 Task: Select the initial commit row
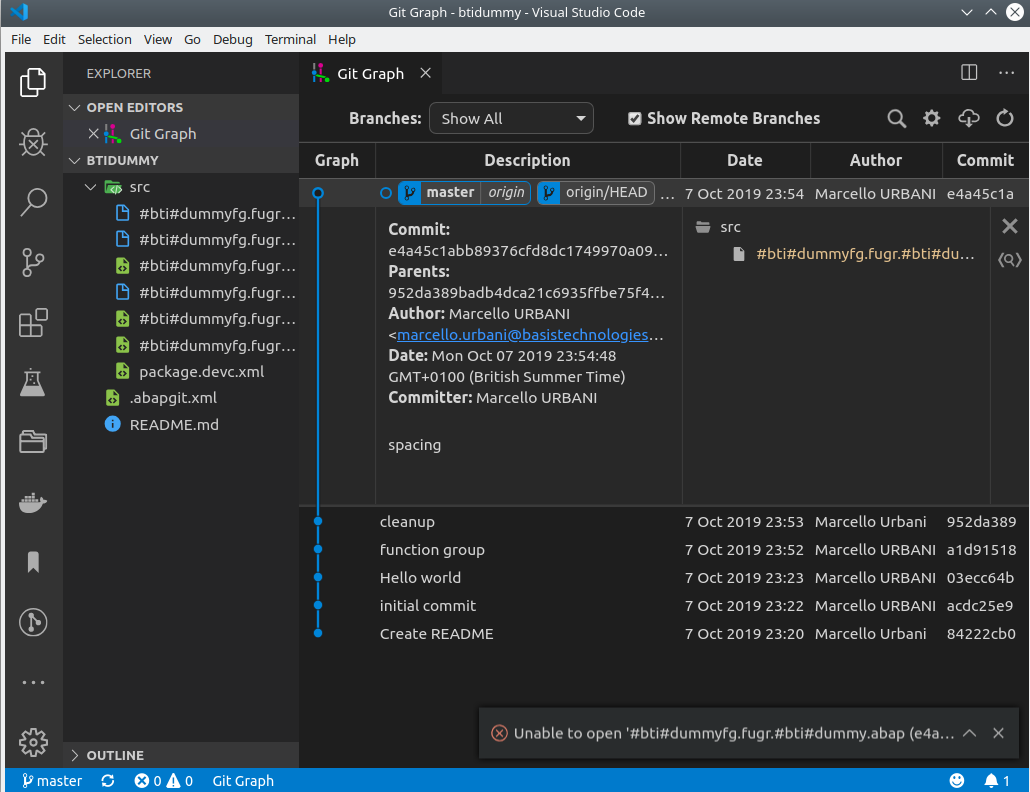[663, 606]
